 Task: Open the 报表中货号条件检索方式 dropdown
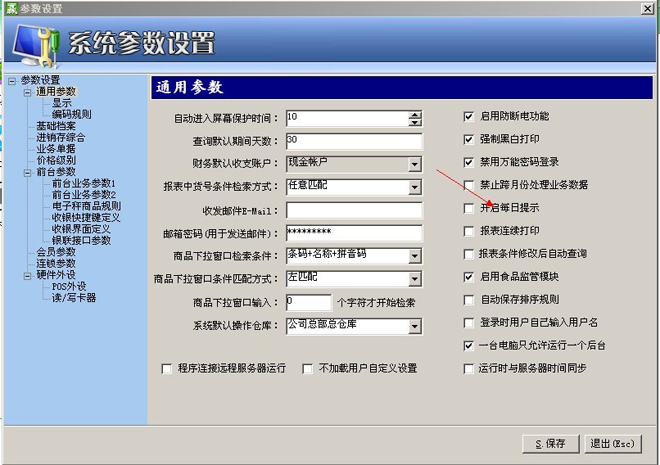[x=415, y=187]
